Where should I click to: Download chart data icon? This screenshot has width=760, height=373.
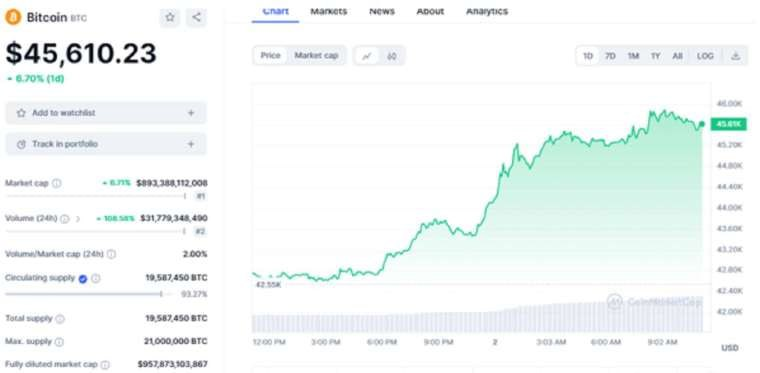[x=735, y=56]
